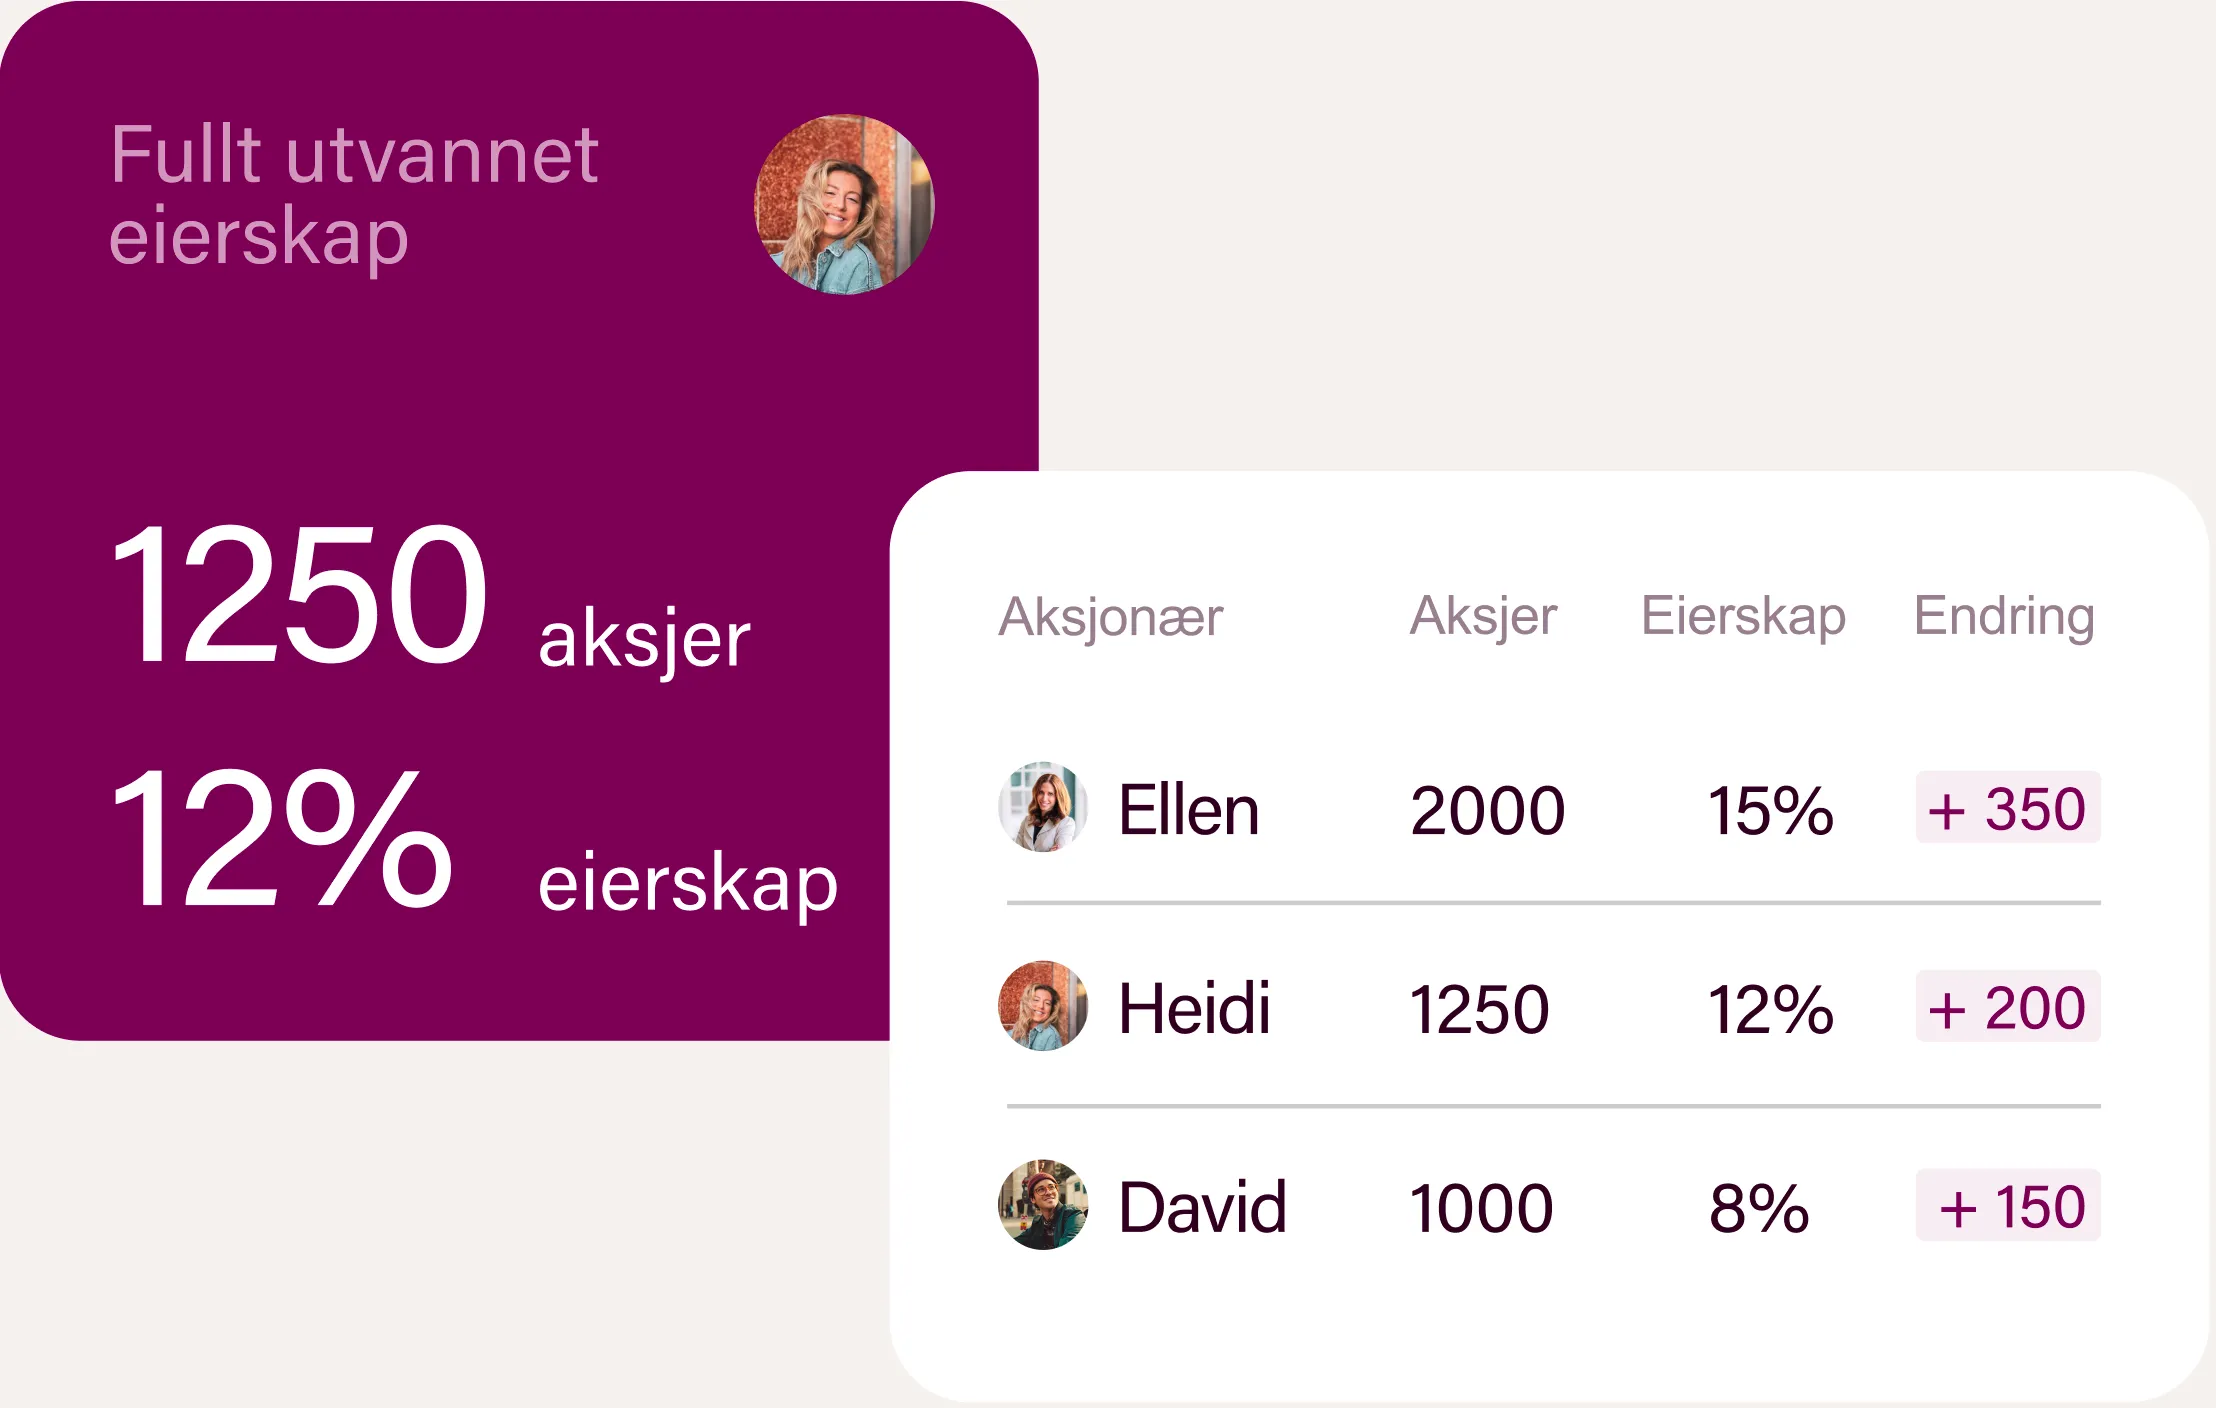Click the + 150 change badge
The height and width of the screenshot is (1408, 2216).
tap(2008, 1206)
